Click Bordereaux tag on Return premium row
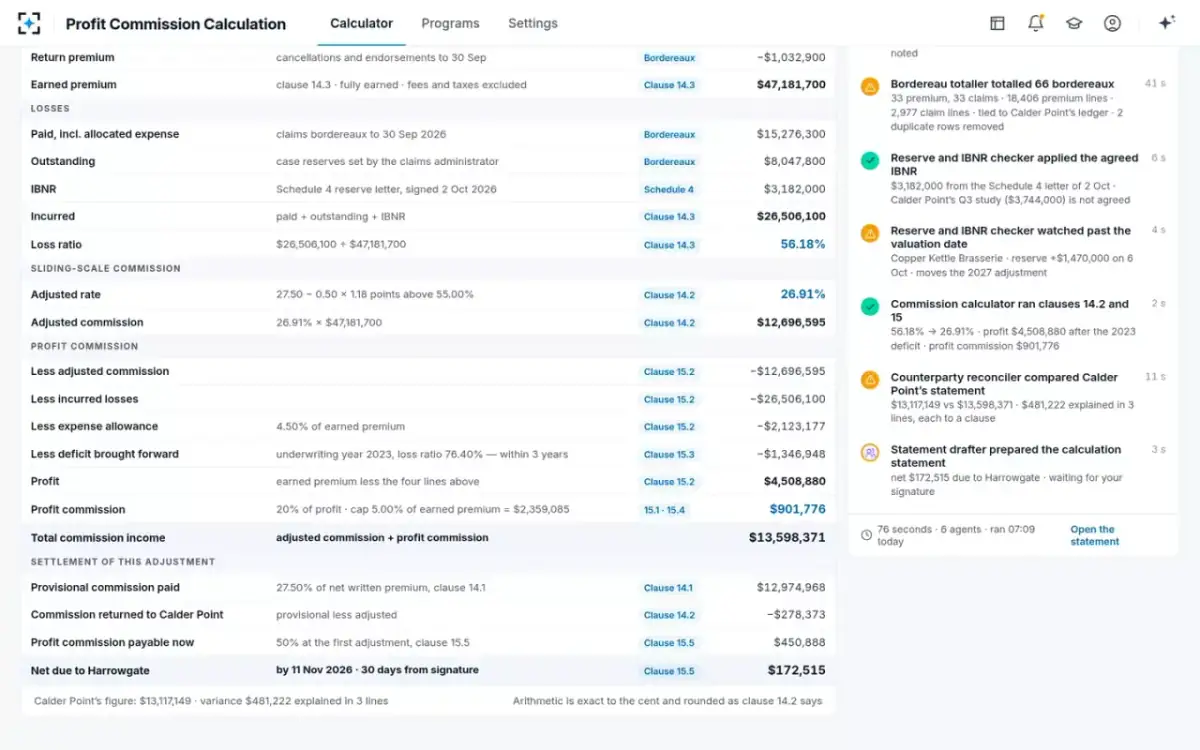The height and width of the screenshot is (750, 1200). [x=669, y=58]
